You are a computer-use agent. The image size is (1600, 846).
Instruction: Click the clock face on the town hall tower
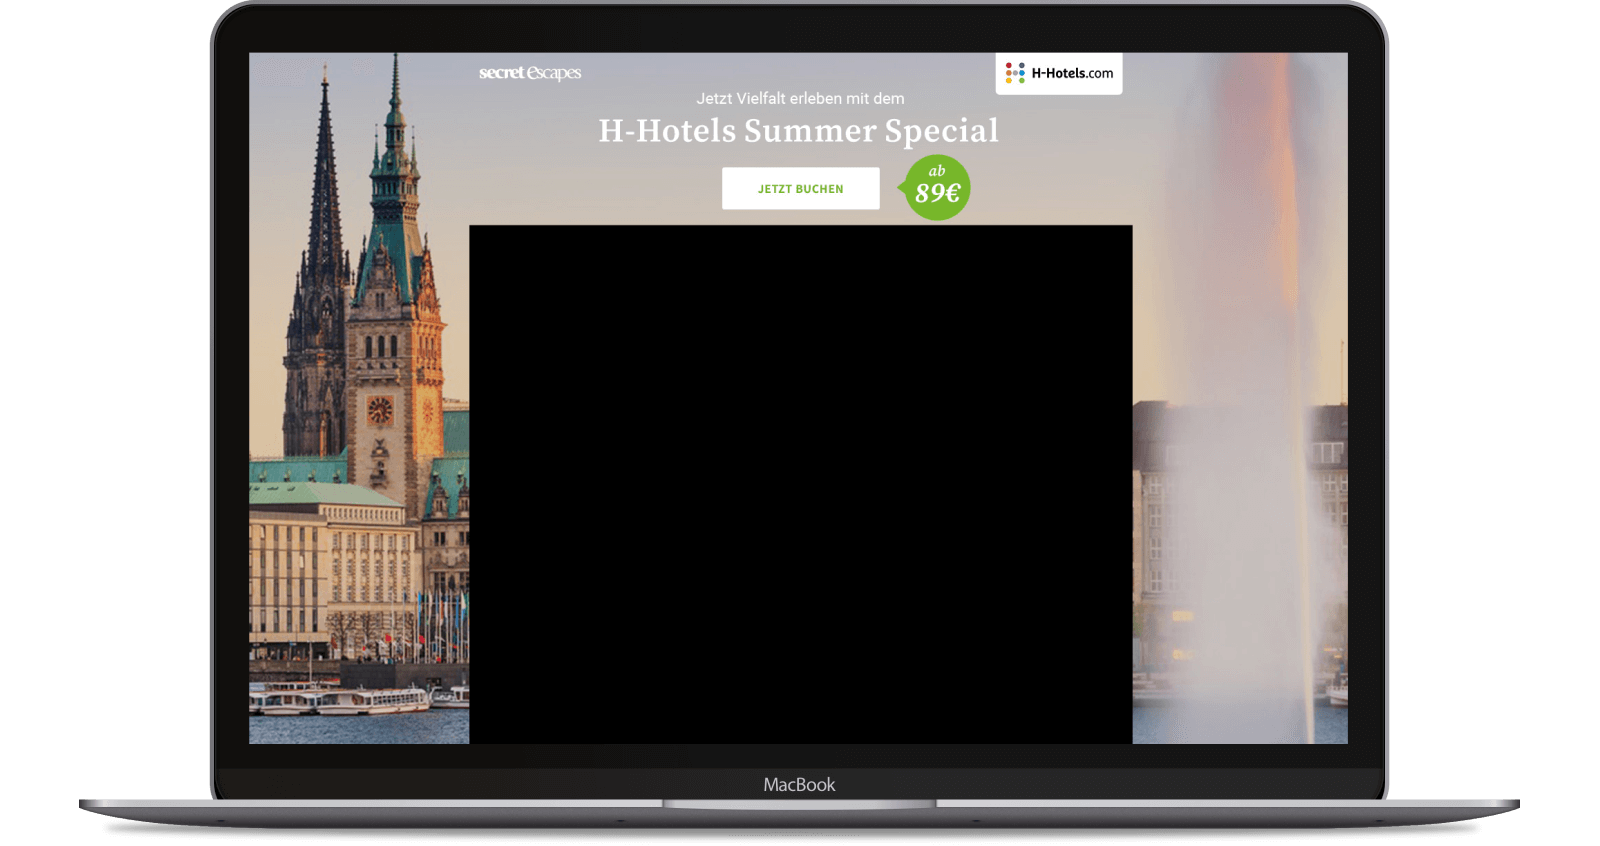click(380, 410)
